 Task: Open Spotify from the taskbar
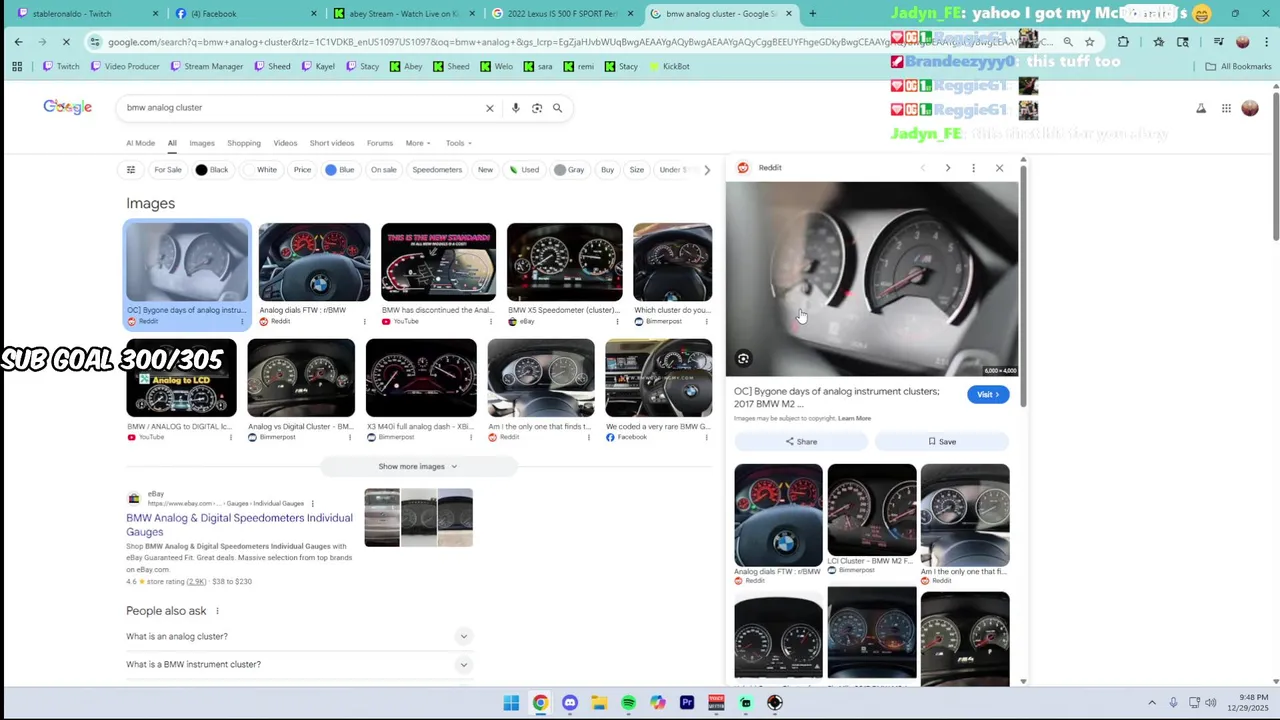tap(628, 703)
